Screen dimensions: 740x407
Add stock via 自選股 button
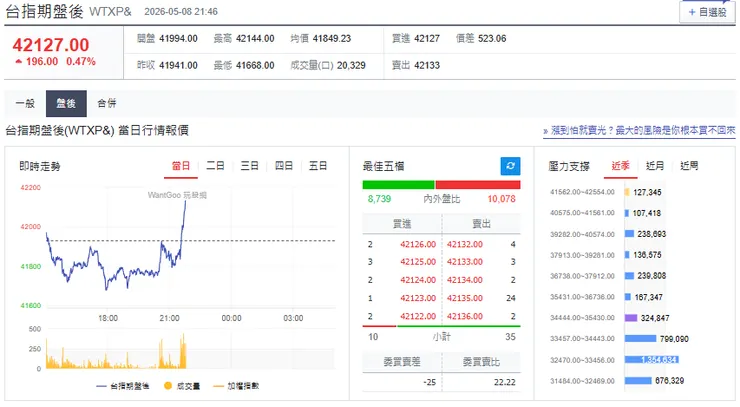tap(707, 12)
